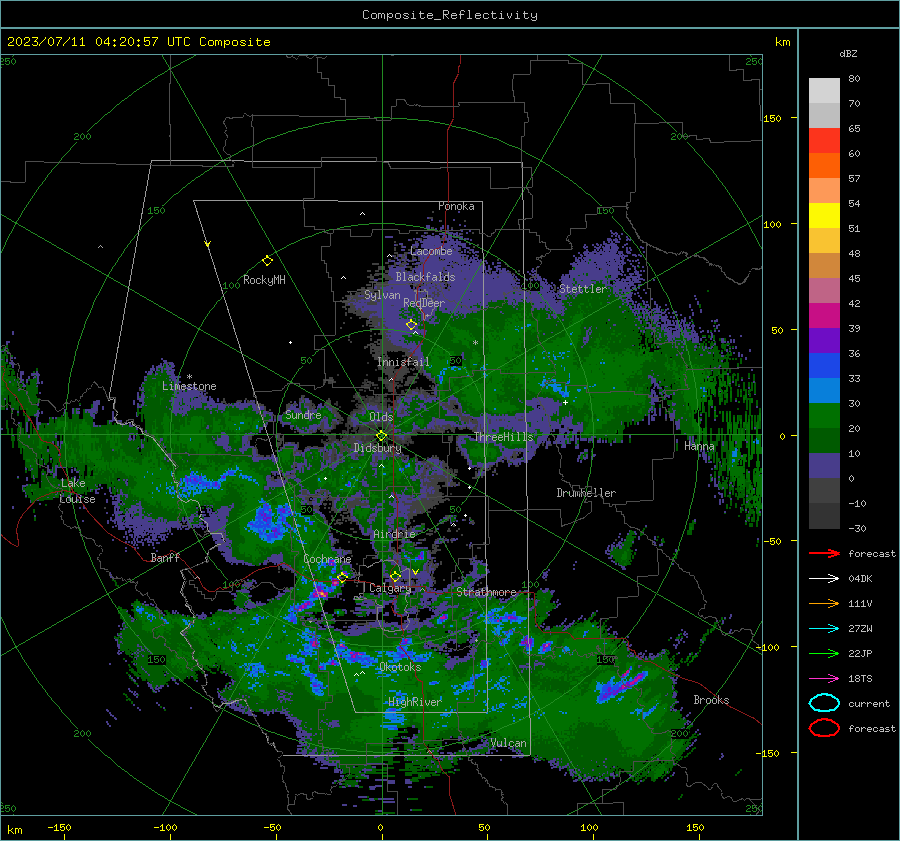This screenshot has width=900, height=841.
Task: Select the current legend text
Action: pos(869,703)
